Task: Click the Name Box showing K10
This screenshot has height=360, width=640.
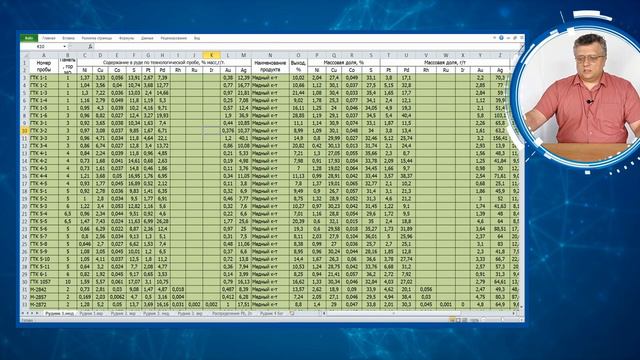Action: click(42, 47)
